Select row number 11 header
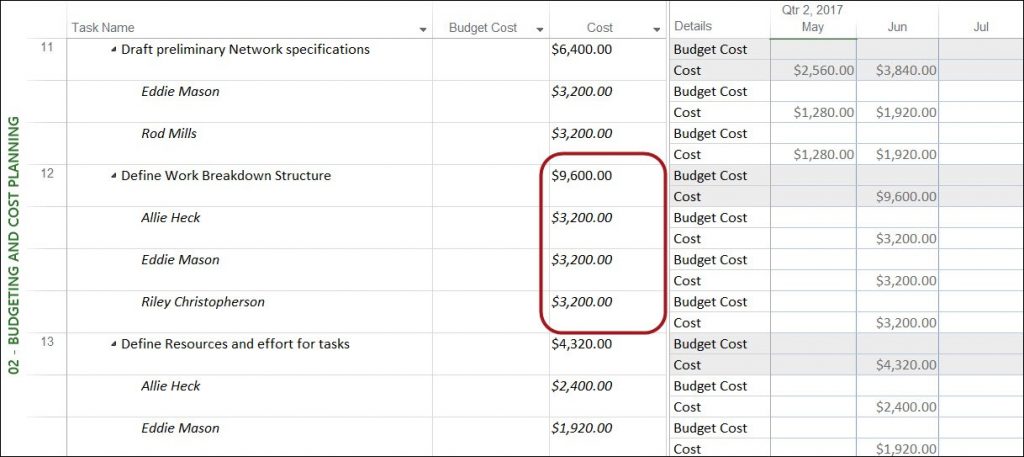Viewport: 1024px width, 457px height. click(47, 59)
